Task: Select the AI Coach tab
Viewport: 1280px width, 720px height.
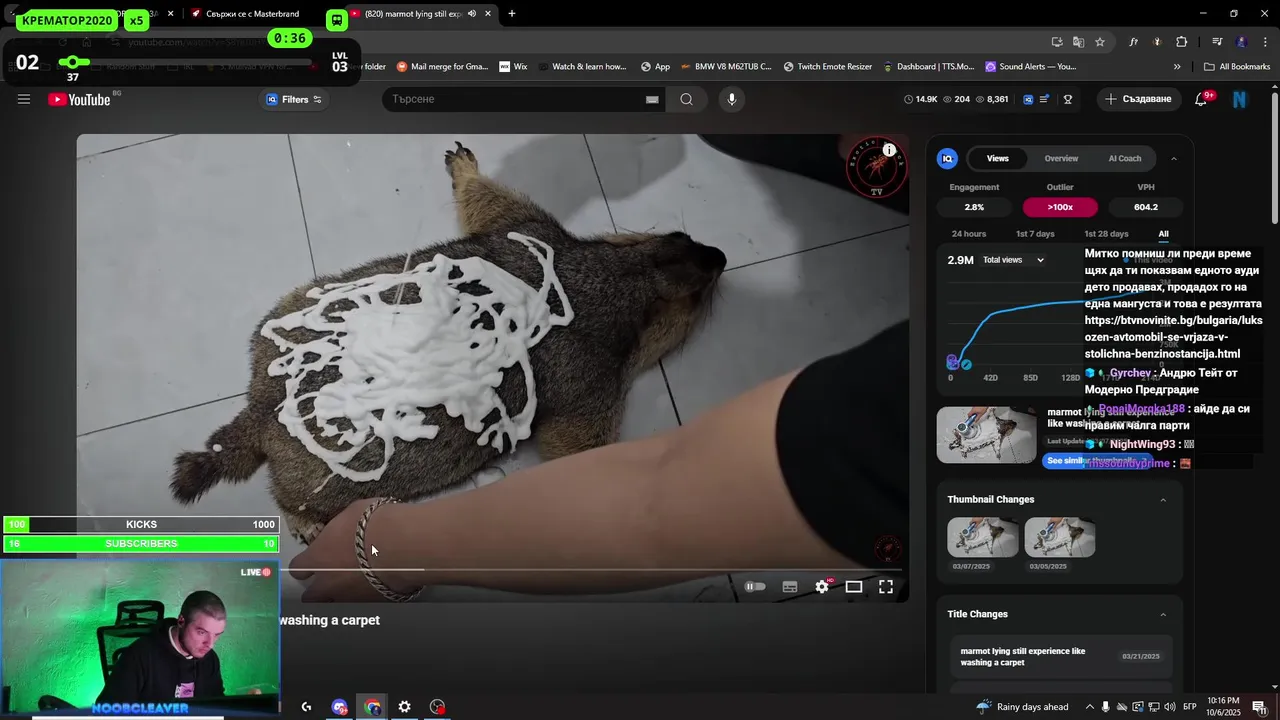Action: click(1125, 158)
